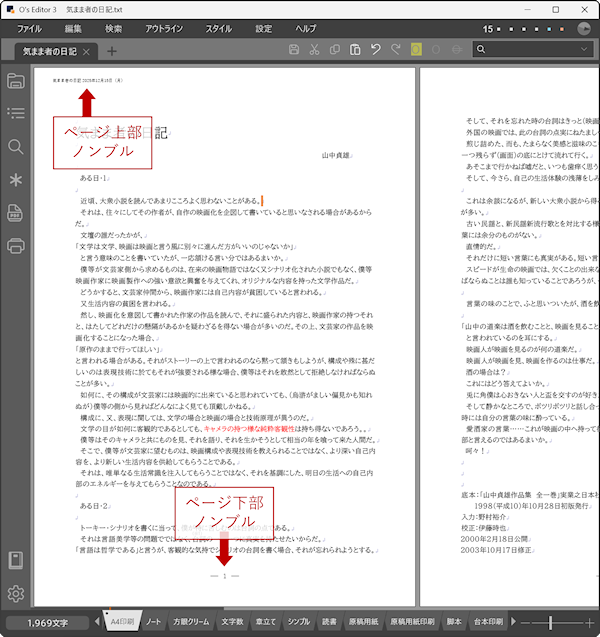The image size is (600, 637).
Task: Adjust the zoom slider at bottom right
Action: (550, 623)
